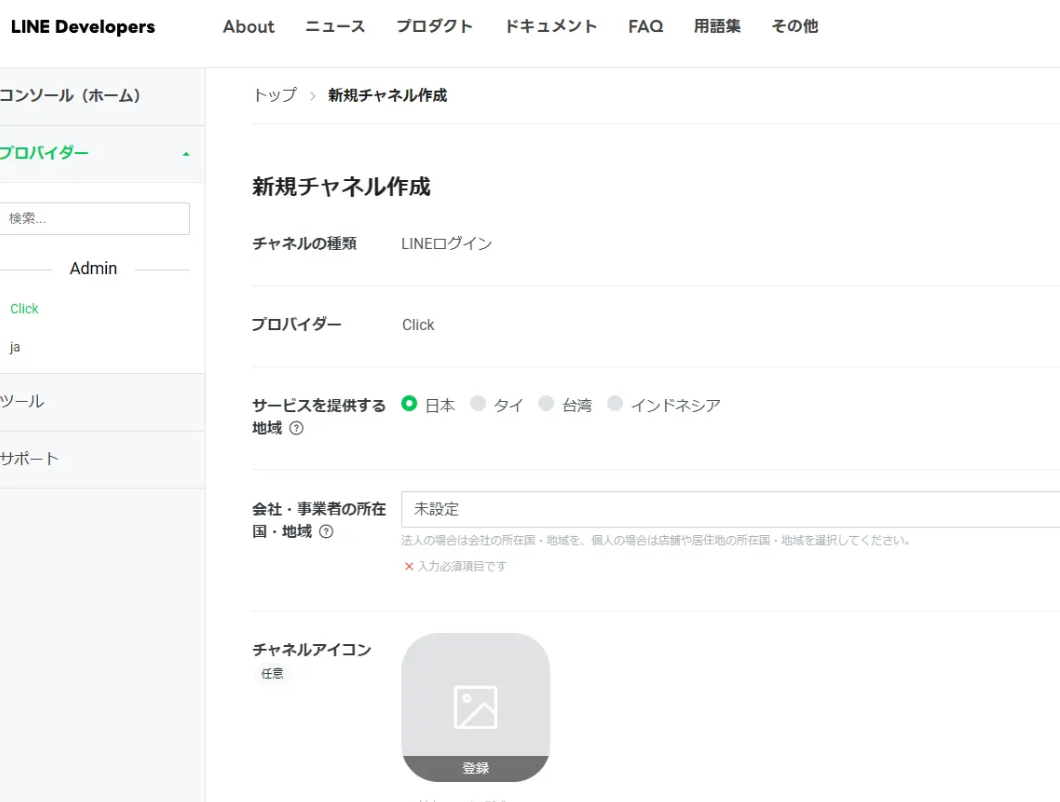Select the 台湾 region radio button
1060x802 pixels.
(546, 404)
